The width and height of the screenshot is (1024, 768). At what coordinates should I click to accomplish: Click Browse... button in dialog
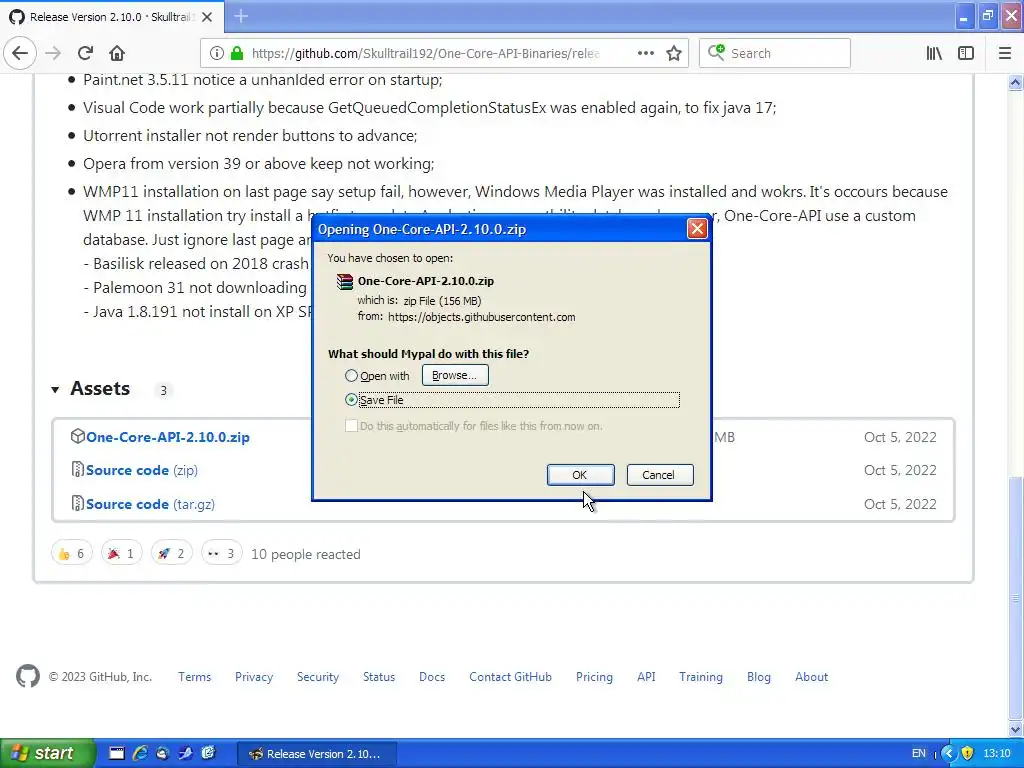(x=455, y=375)
